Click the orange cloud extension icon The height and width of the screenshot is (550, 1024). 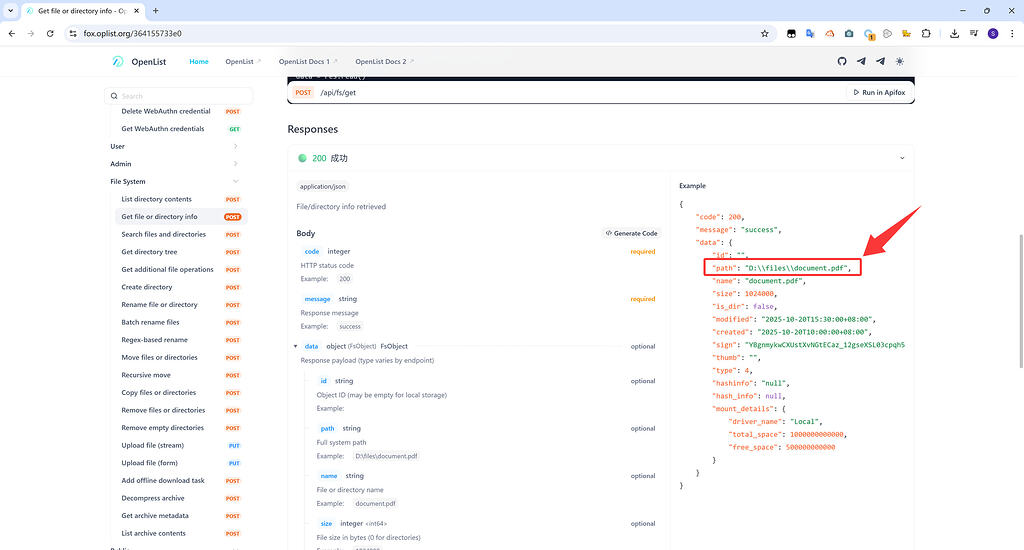829,33
